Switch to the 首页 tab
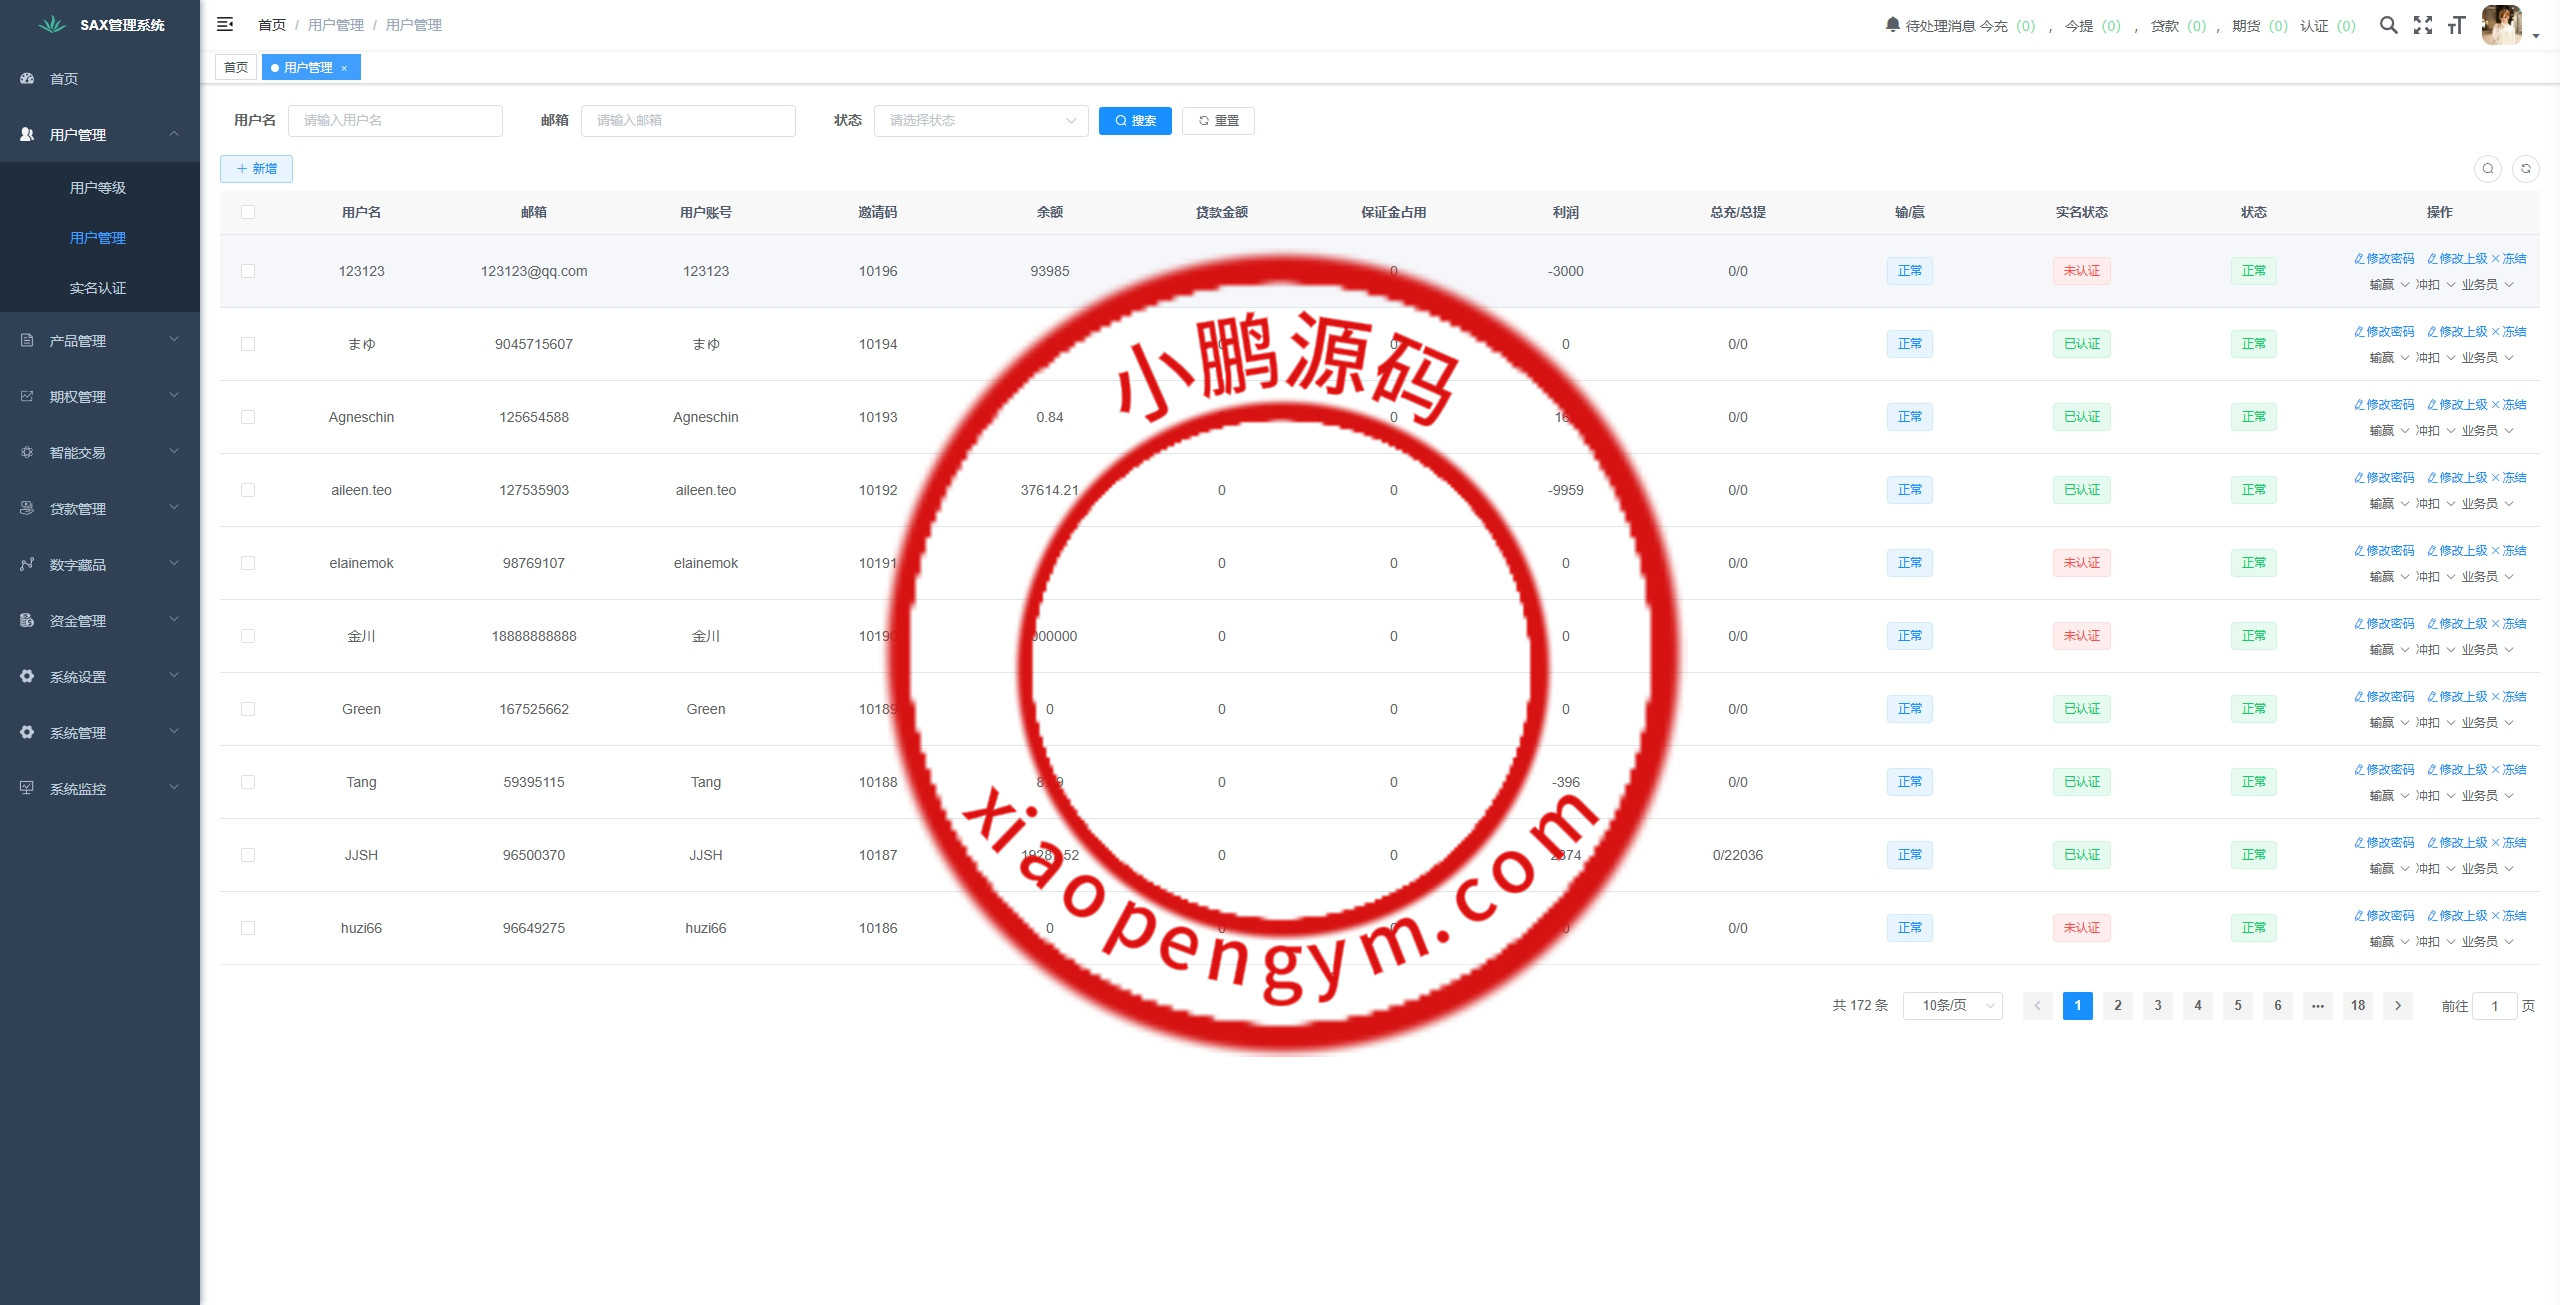 [x=236, y=67]
